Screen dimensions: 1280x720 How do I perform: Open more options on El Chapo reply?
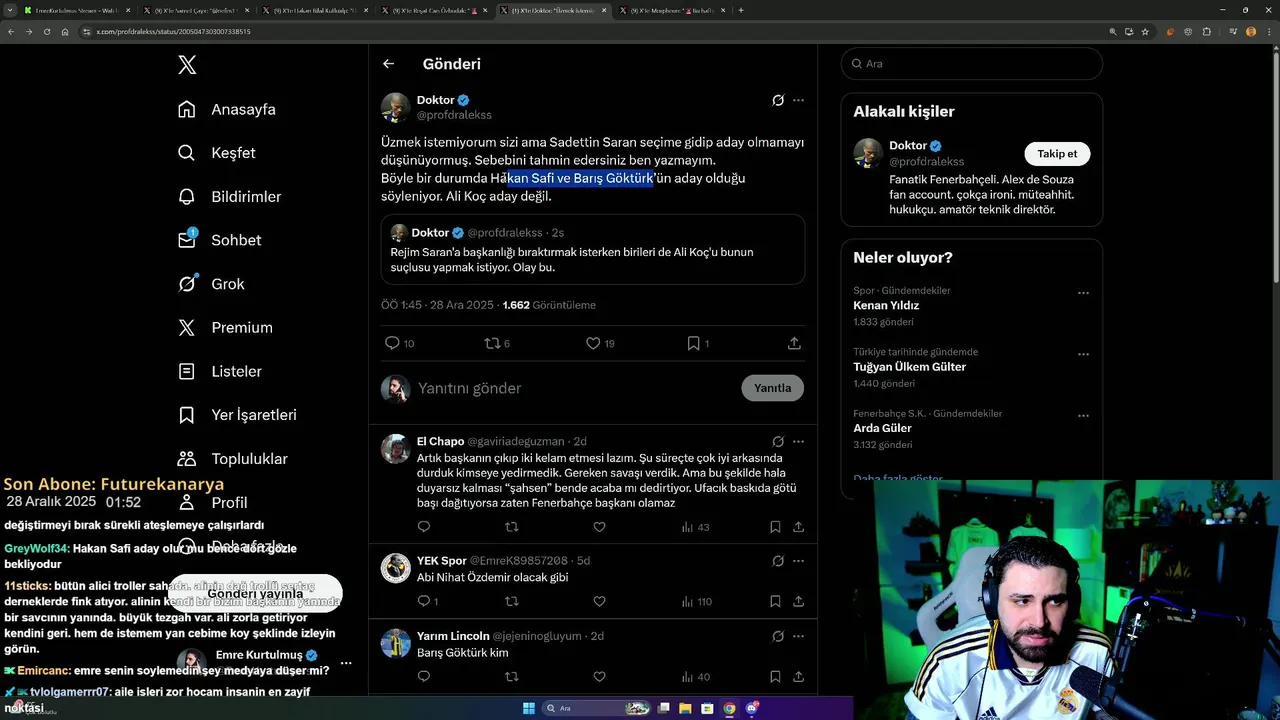coord(798,441)
